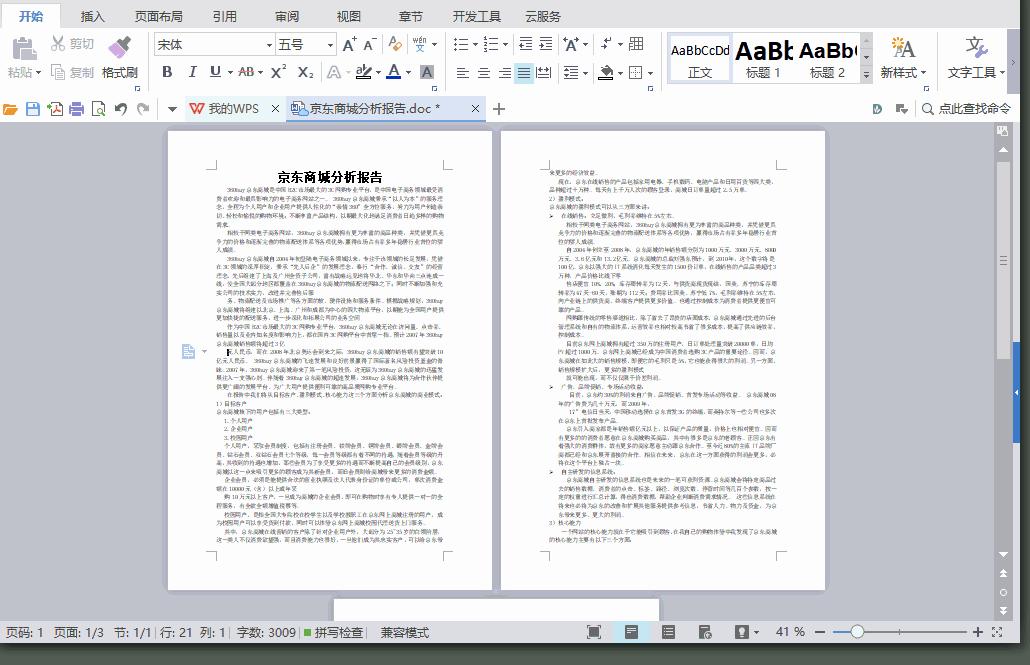Image resolution: width=1030 pixels, height=665 pixels.
Task: Click the Undo arrow
Action: coord(121,108)
